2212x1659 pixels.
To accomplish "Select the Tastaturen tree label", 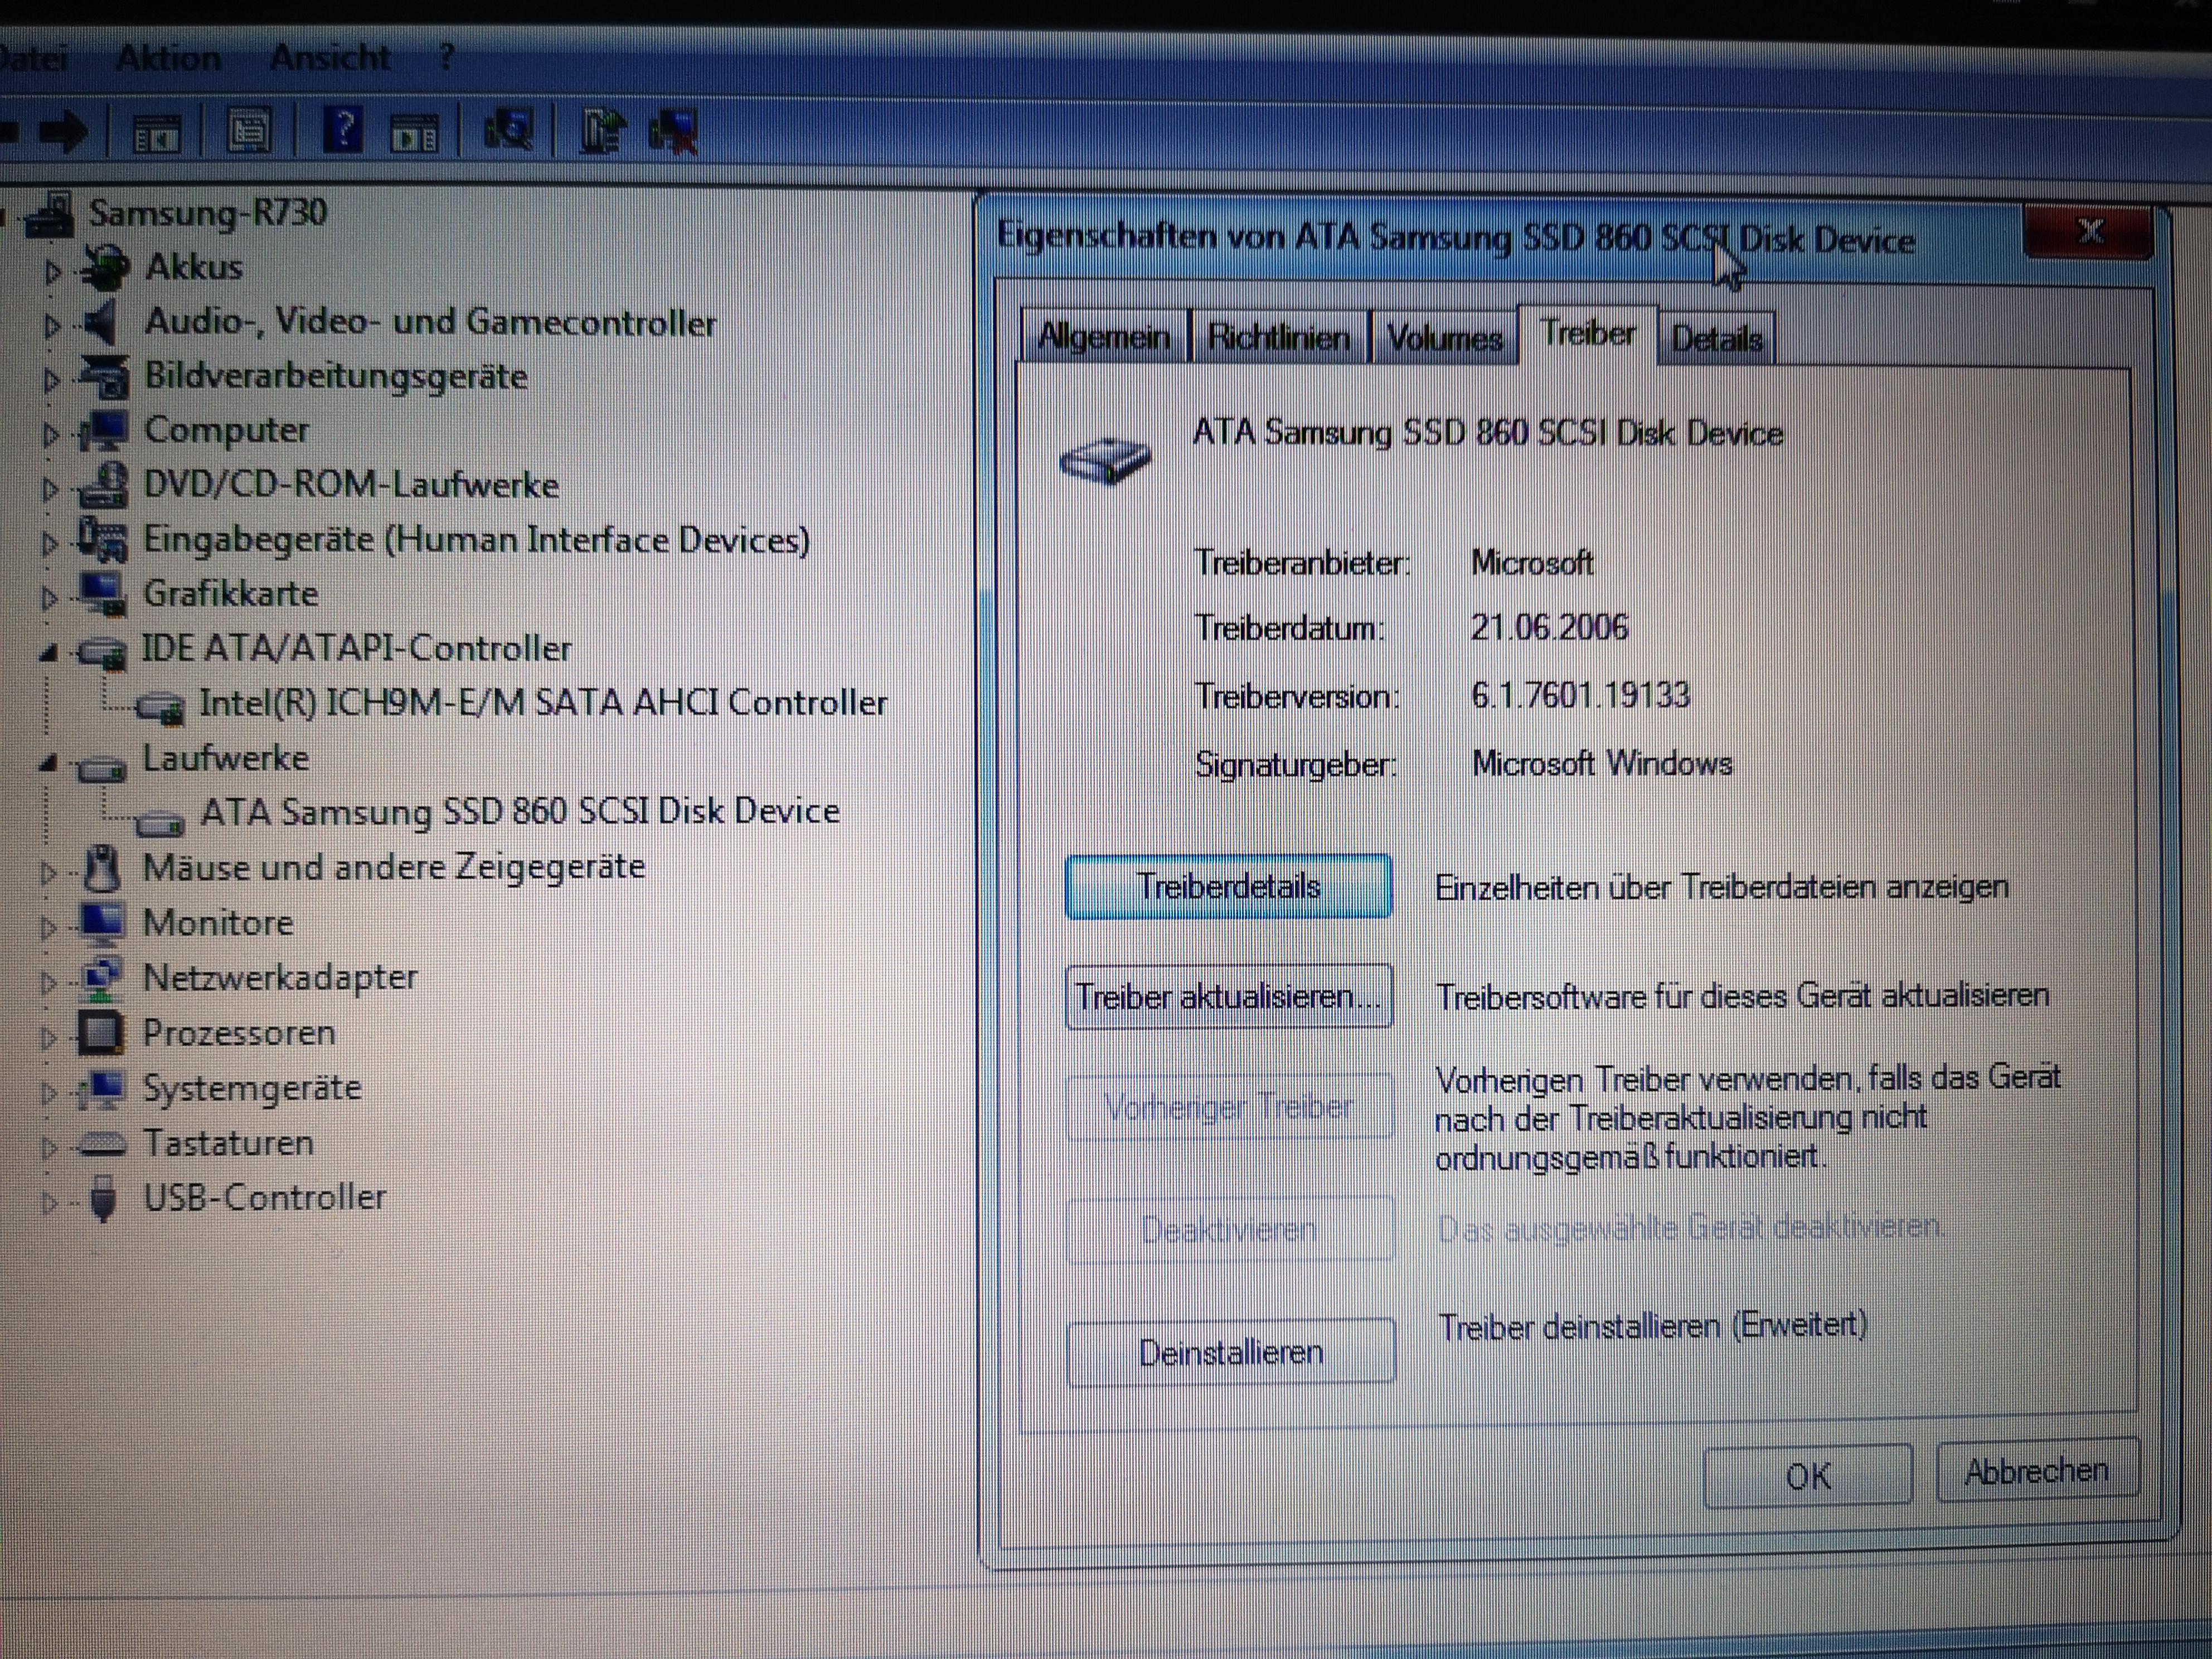I will pyautogui.click(x=228, y=1143).
